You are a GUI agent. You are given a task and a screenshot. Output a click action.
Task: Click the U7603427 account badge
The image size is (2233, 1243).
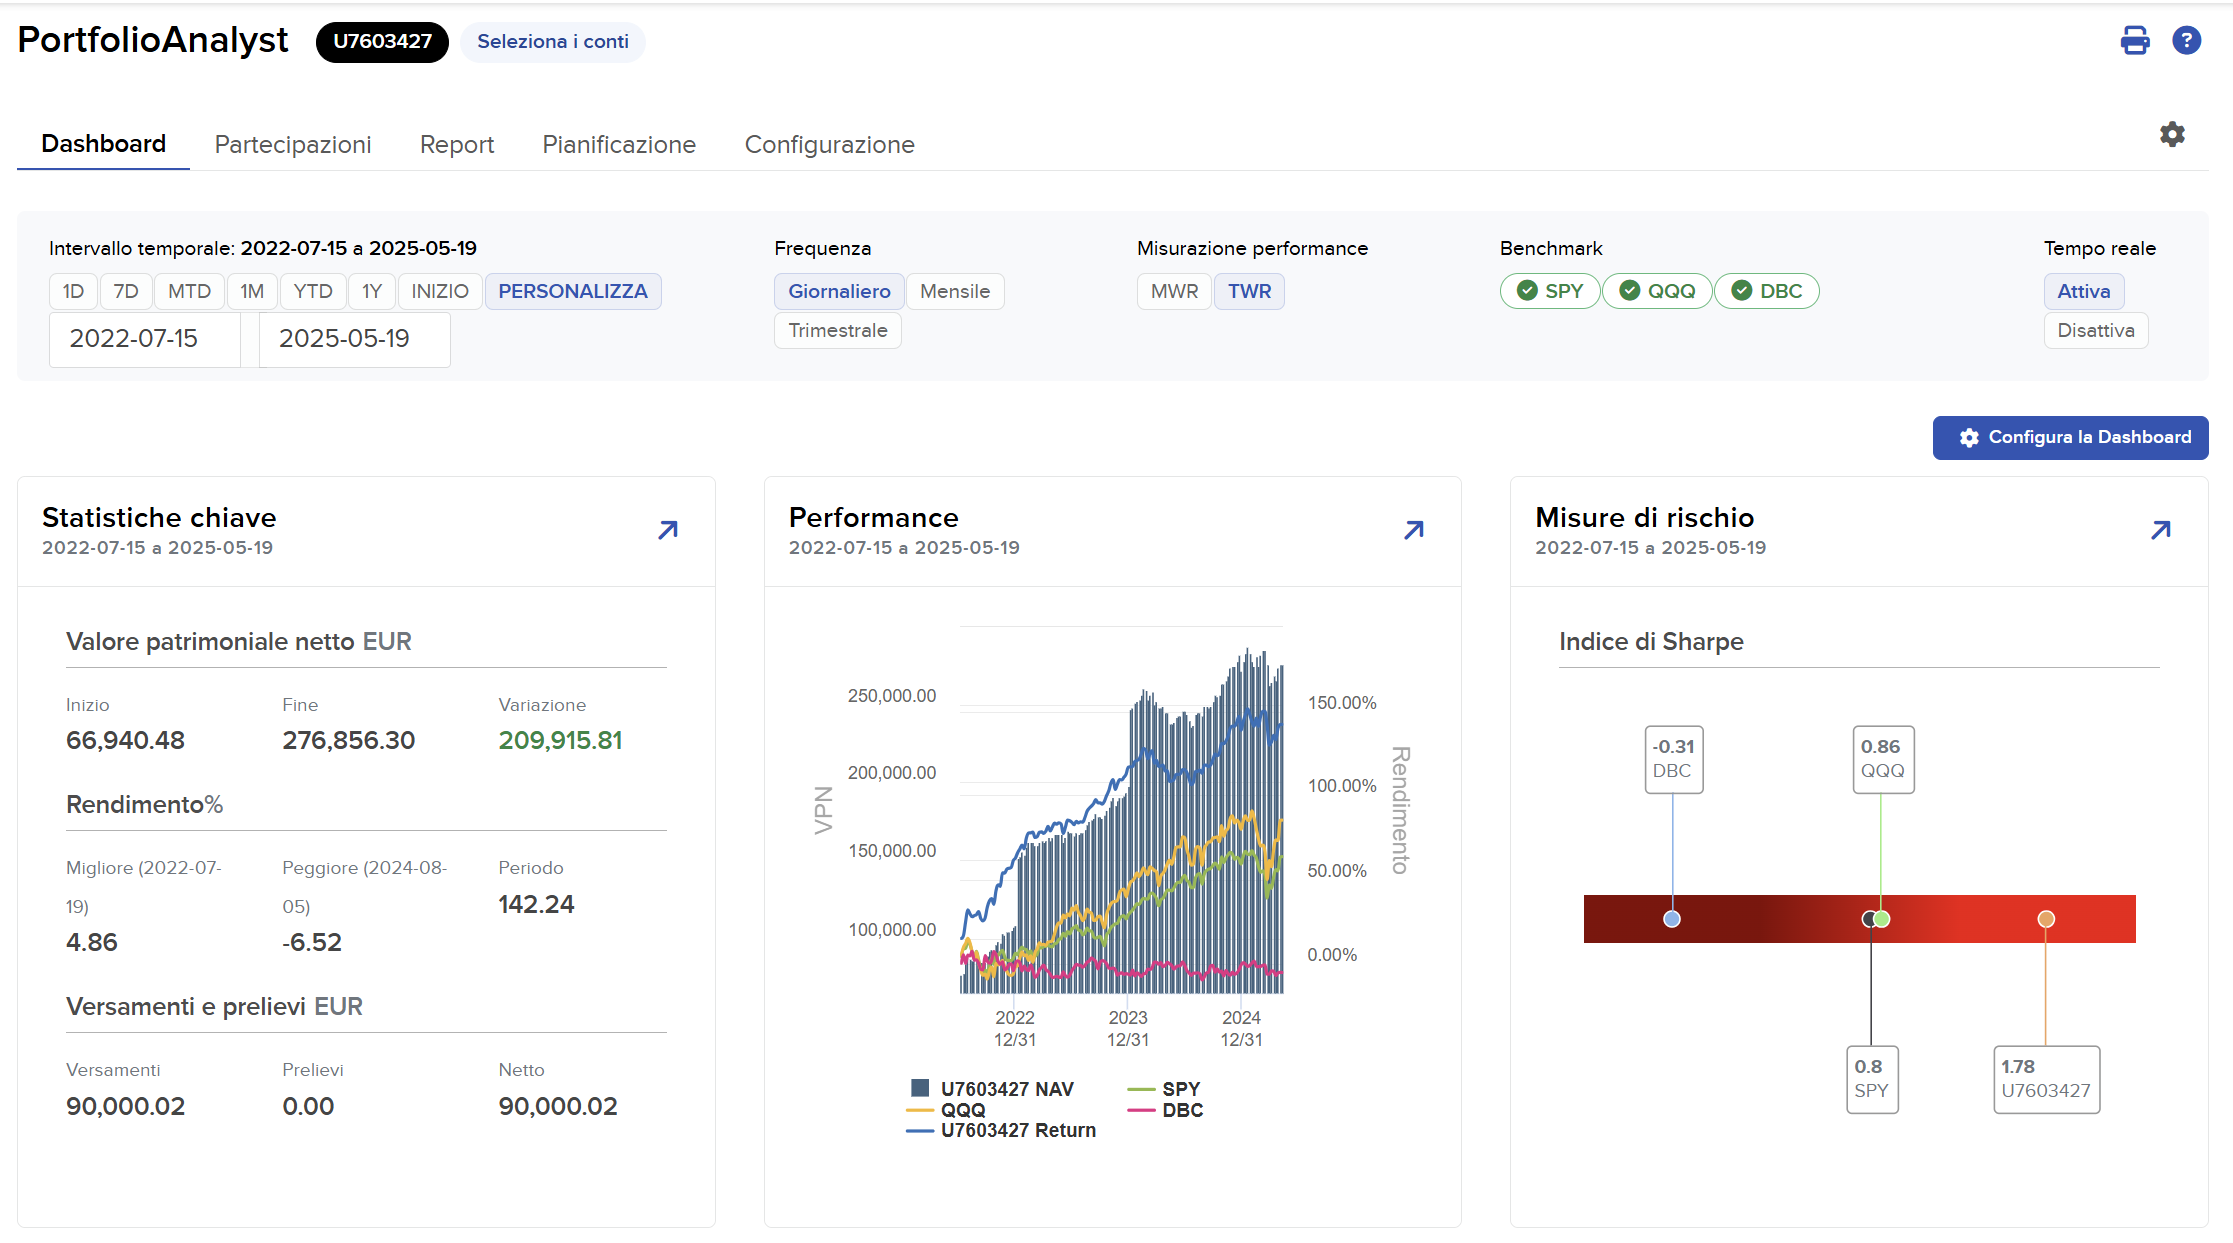click(x=382, y=42)
